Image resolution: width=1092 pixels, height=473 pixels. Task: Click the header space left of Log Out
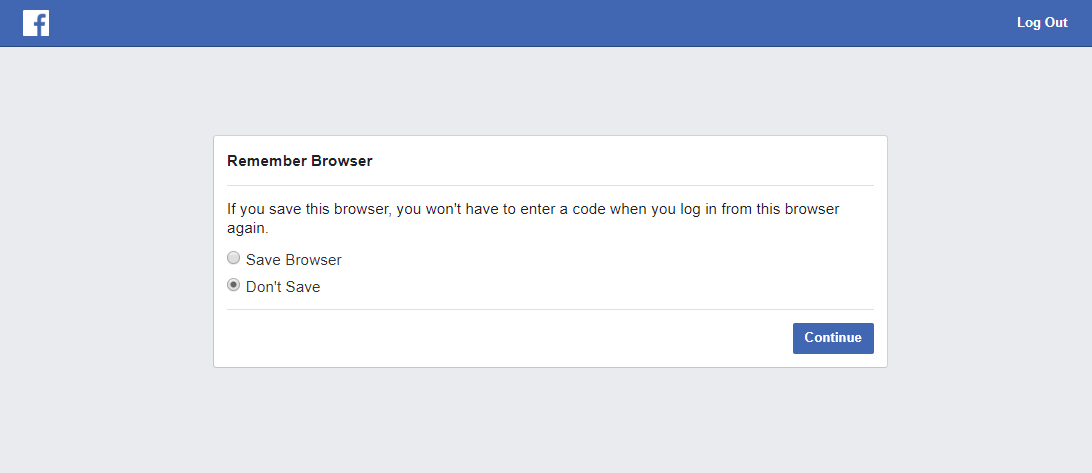click(x=800, y=23)
